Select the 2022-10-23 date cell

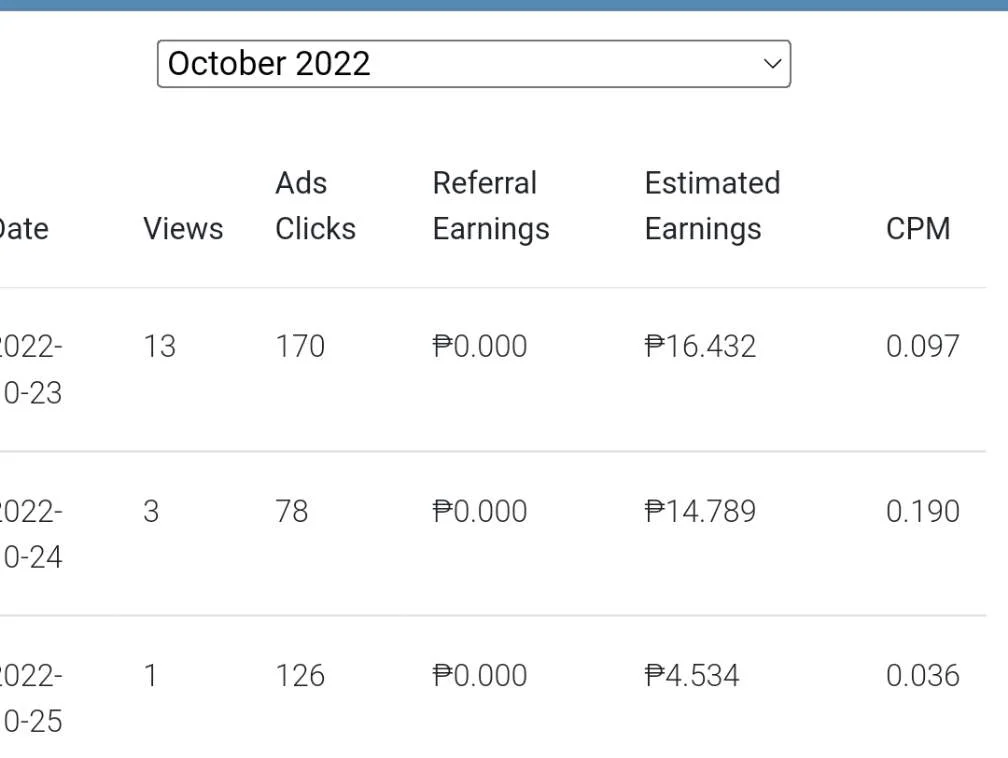(x=32, y=370)
